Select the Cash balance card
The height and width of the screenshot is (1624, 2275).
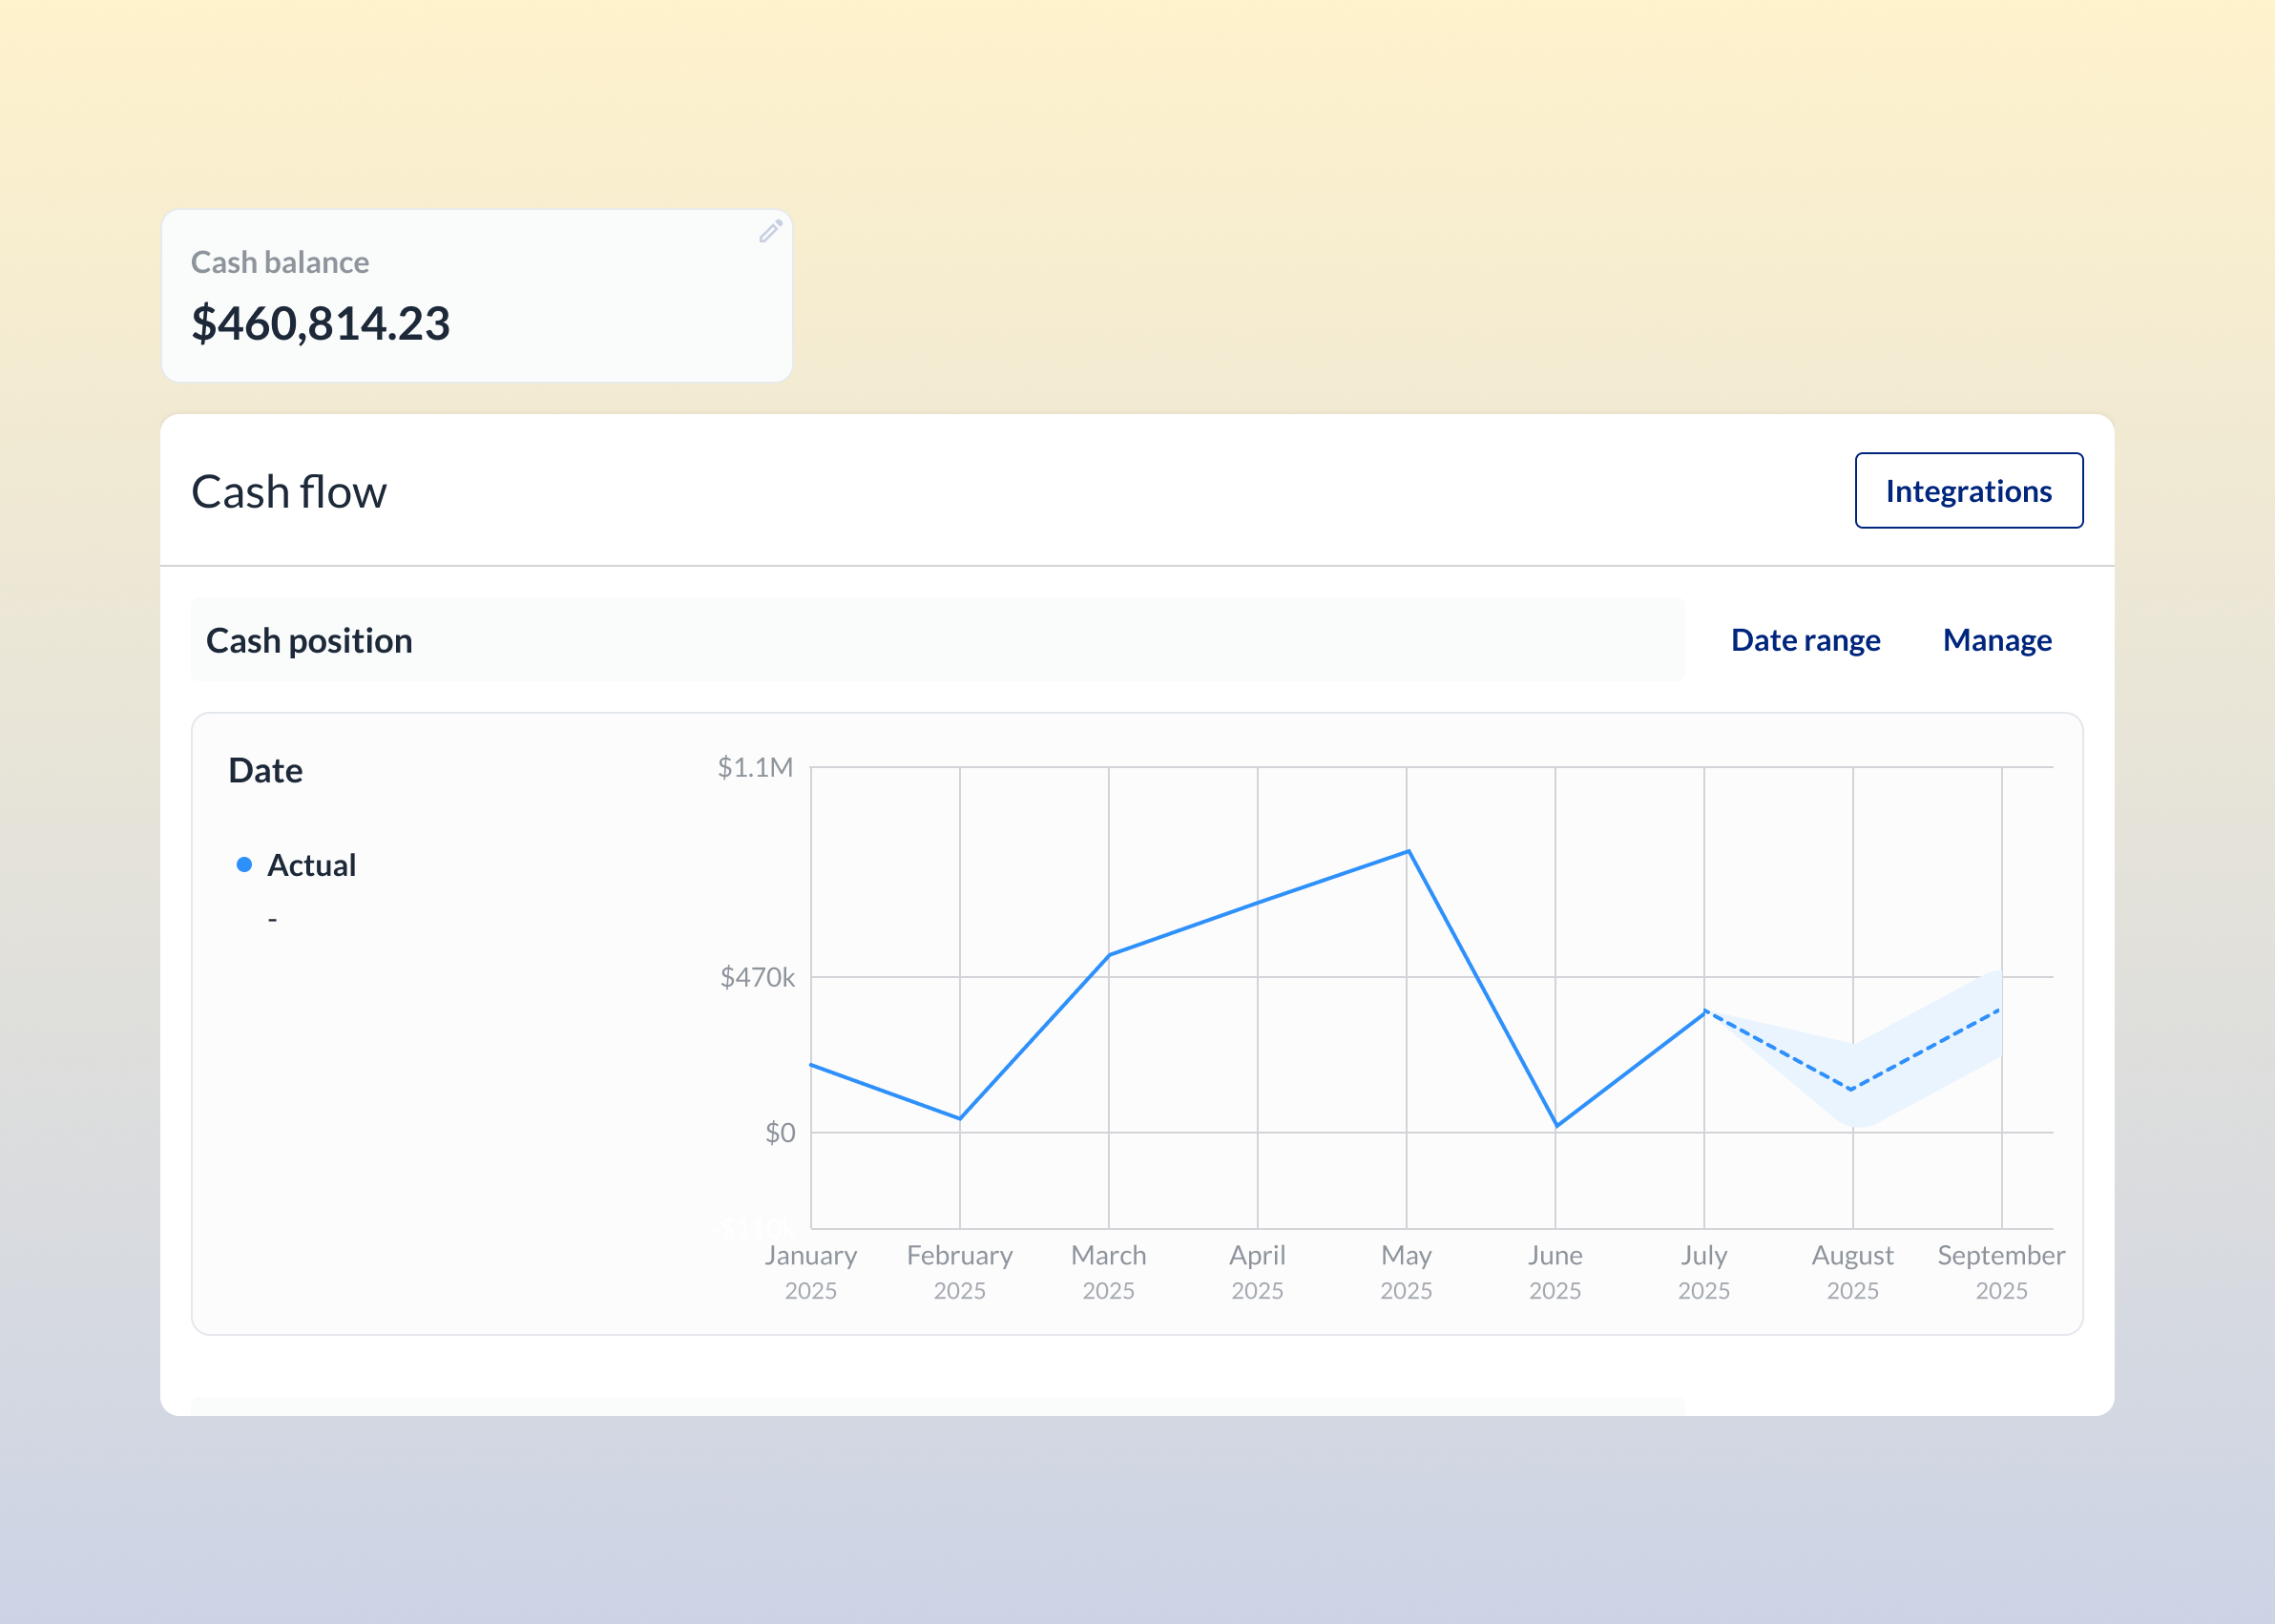click(476, 295)
